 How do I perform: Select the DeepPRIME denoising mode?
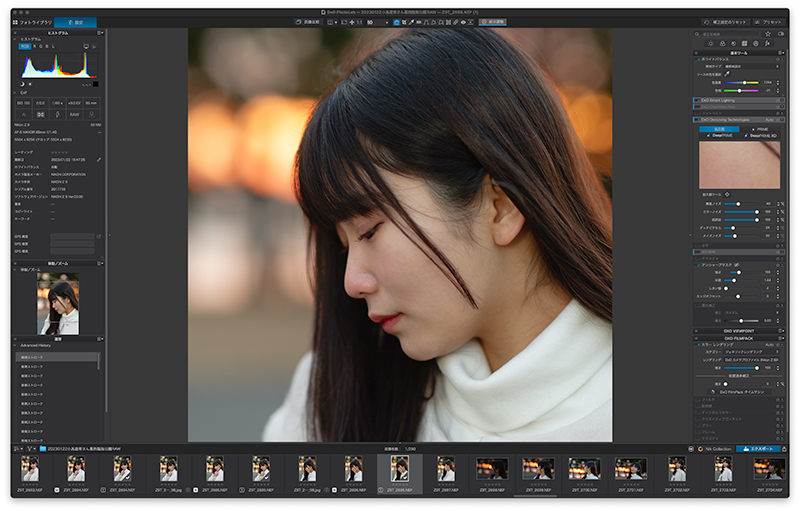pyautogui.click(x=720, y=136)
